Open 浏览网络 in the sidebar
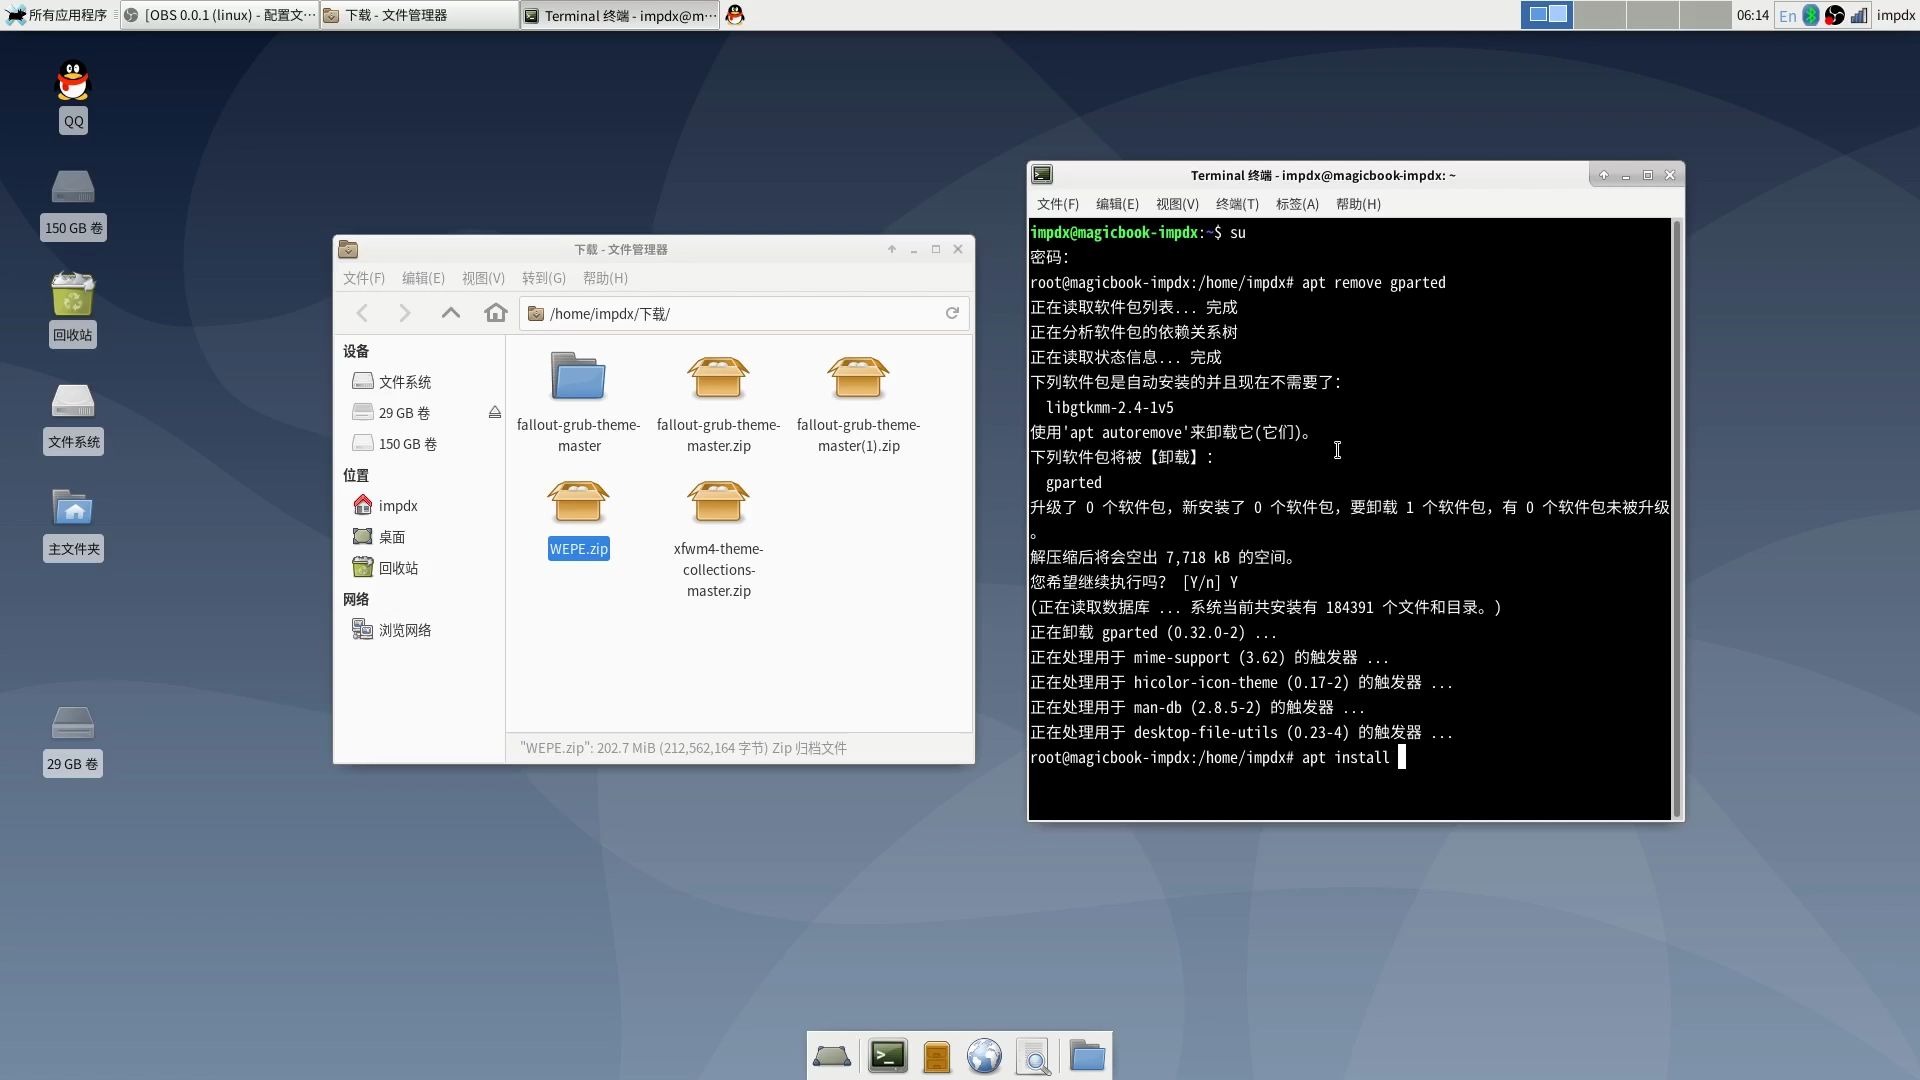This screenshot has width=1920, height=1080. [x=404, y=630]
